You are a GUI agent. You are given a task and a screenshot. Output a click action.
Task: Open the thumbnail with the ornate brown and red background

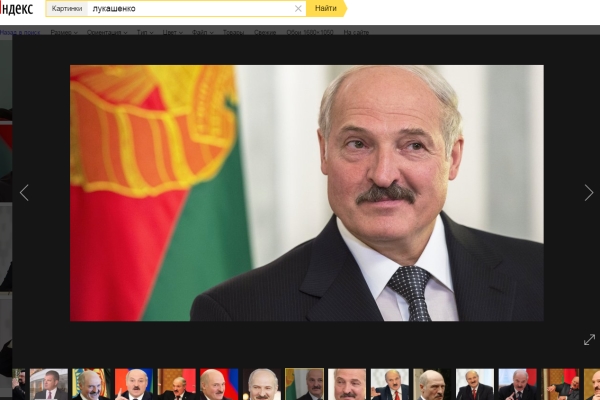(176, 384)
